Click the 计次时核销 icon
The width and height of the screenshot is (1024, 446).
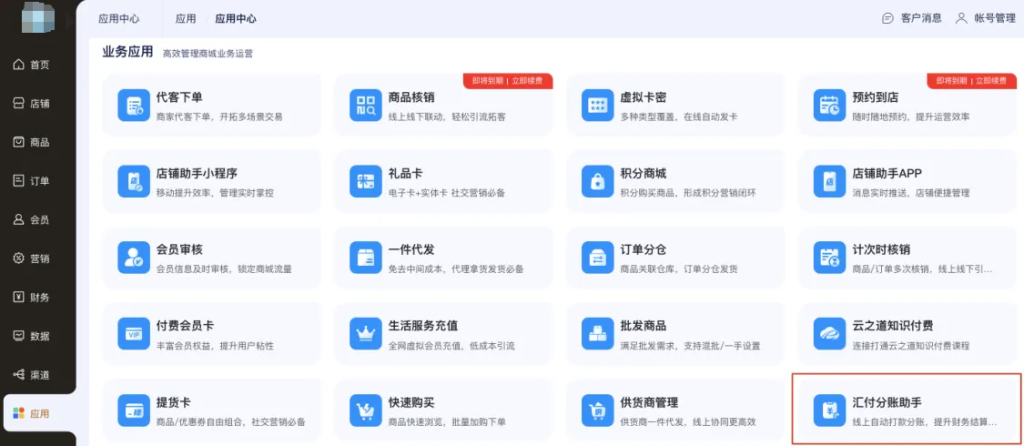click(x=829, y=257)
